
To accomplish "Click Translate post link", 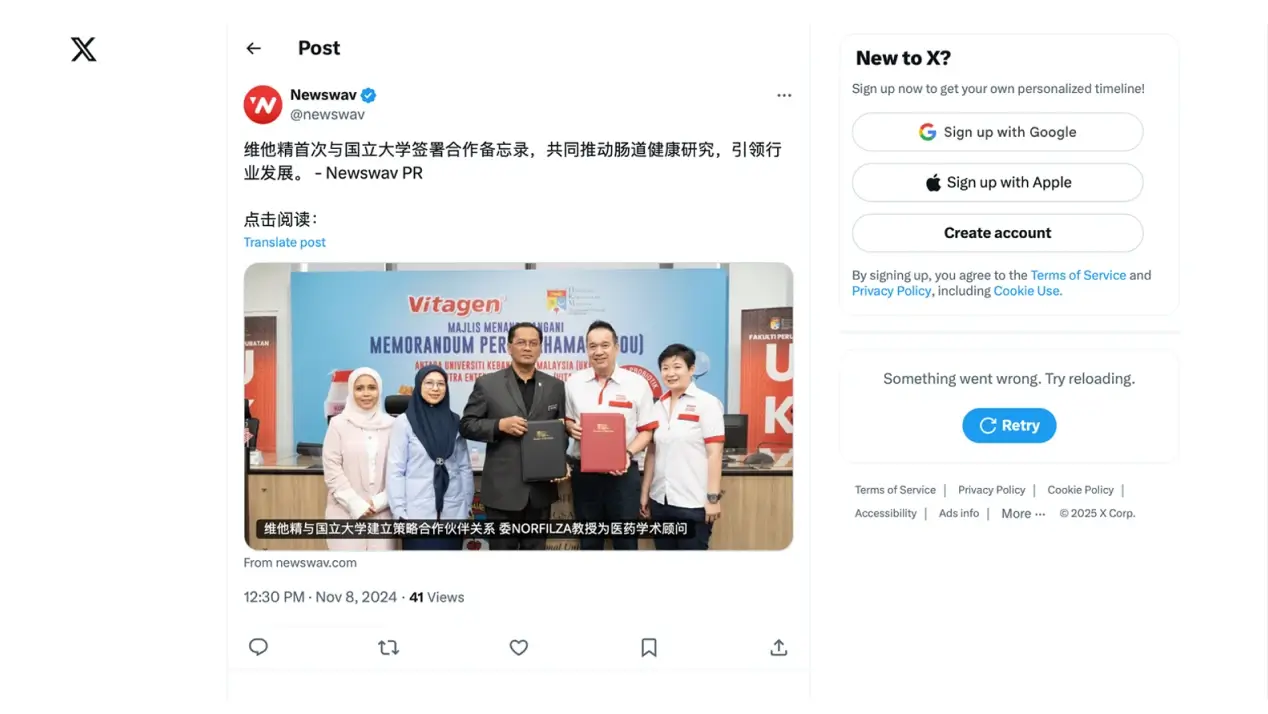I will (x=285, y=242).
